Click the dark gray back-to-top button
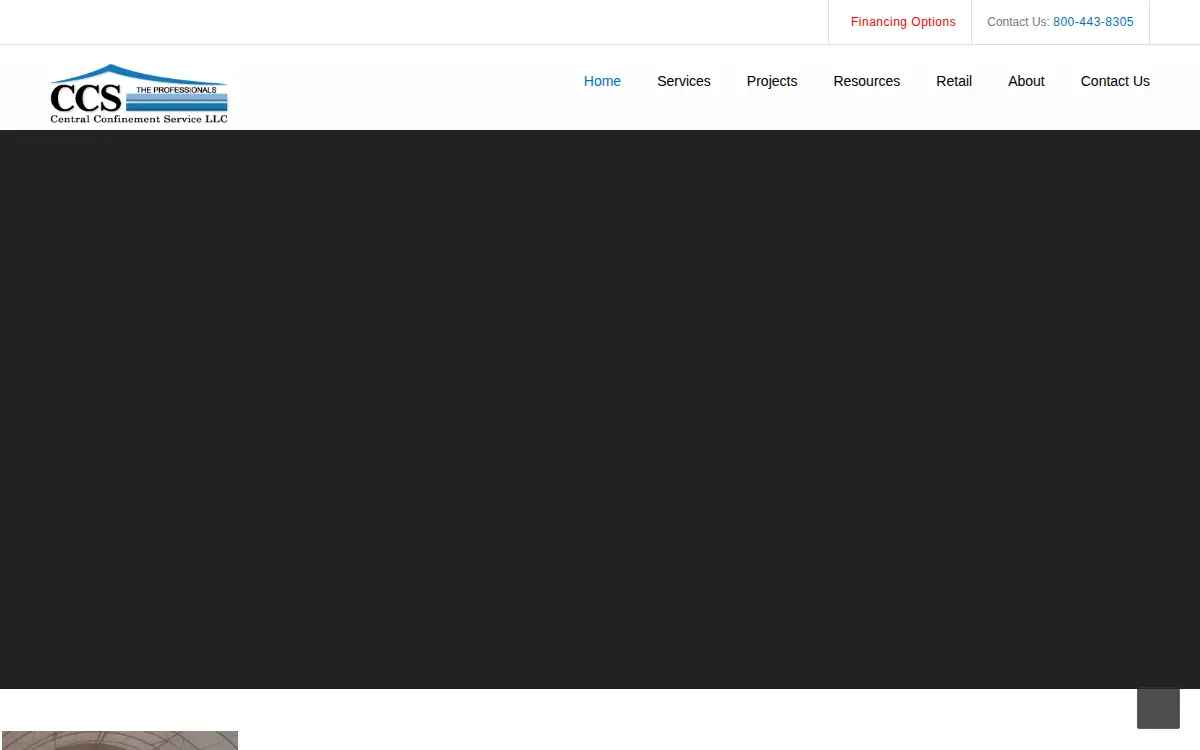Screen dimensions: 1200x750 pyautogui.click(x=1158, y=708)
